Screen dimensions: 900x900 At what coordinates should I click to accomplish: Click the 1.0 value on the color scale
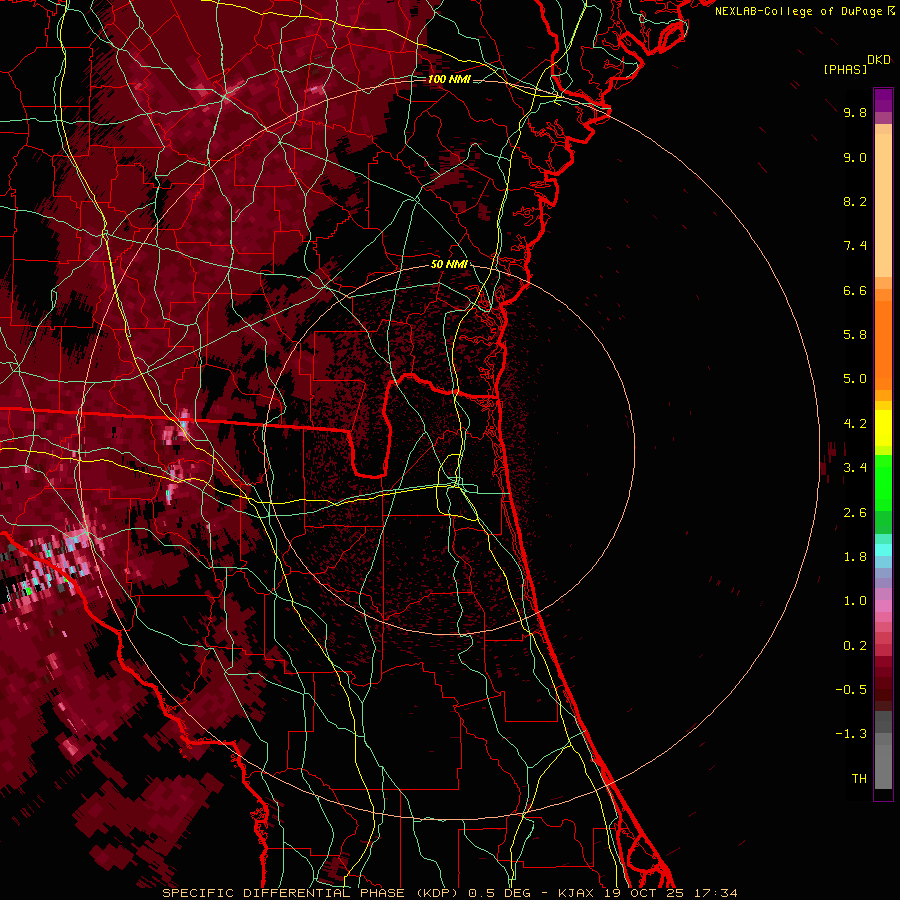(x=855, y=601)
